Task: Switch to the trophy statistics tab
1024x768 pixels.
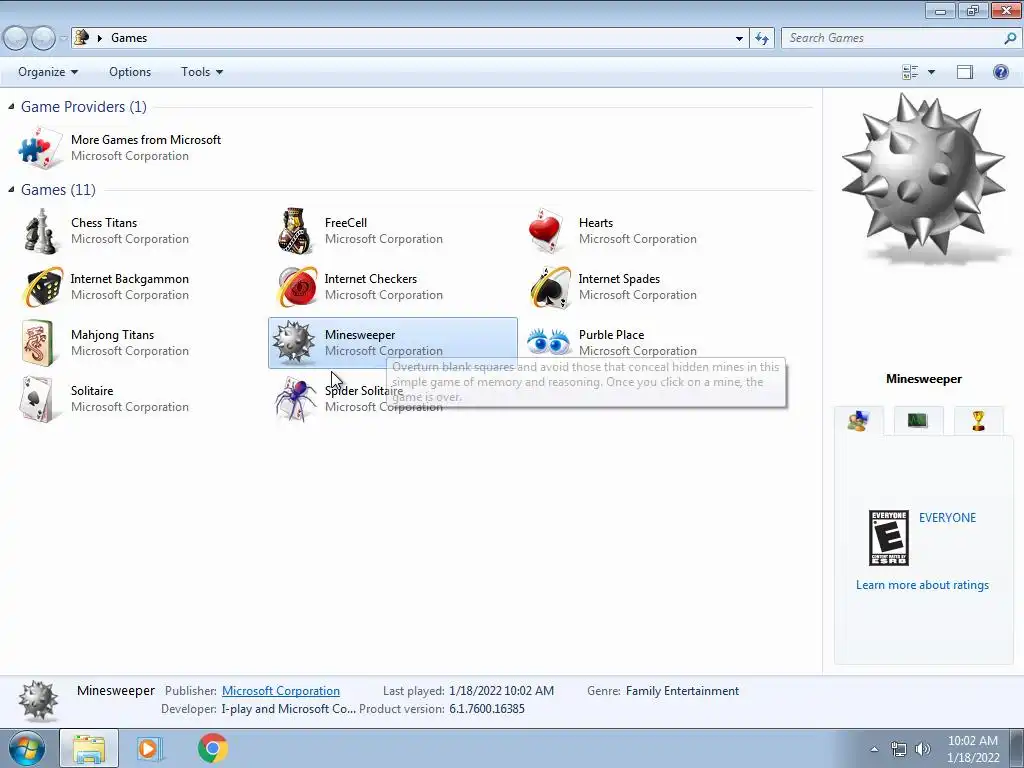Action: click(x=978, y=421)
